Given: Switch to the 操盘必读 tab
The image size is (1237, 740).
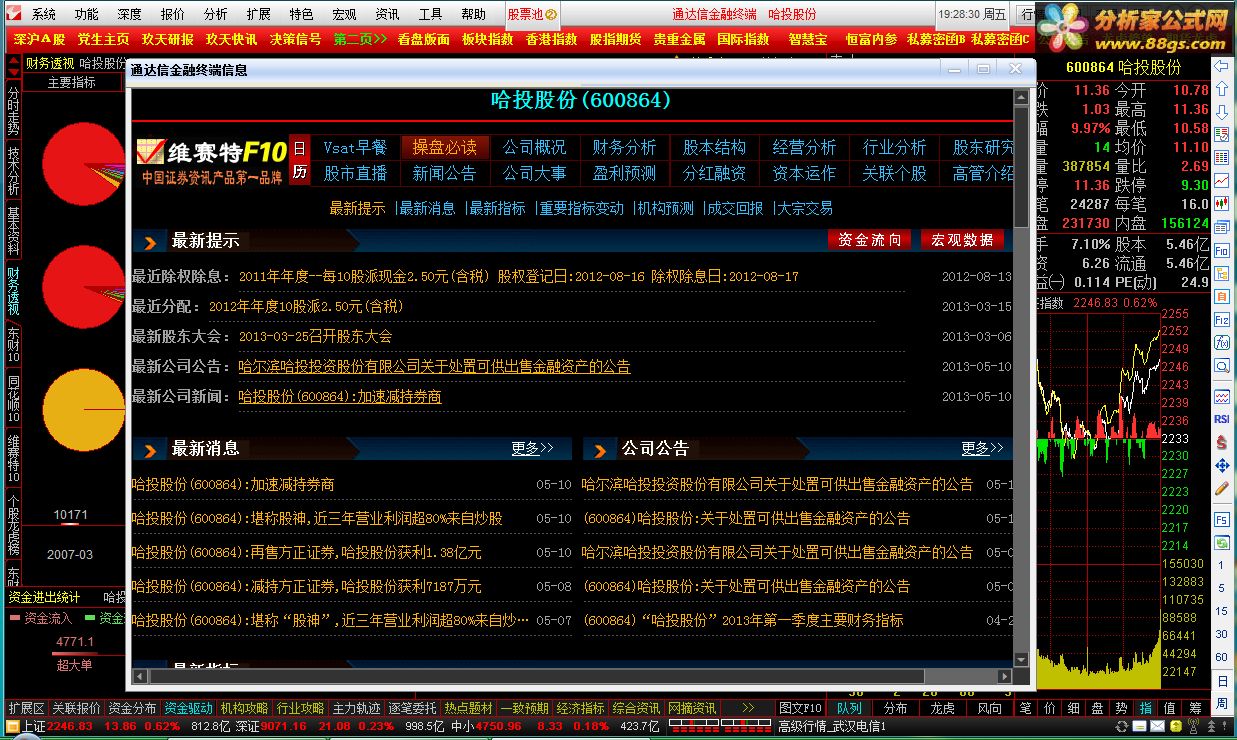Looking at the screenshot, I should click(445, 147).
